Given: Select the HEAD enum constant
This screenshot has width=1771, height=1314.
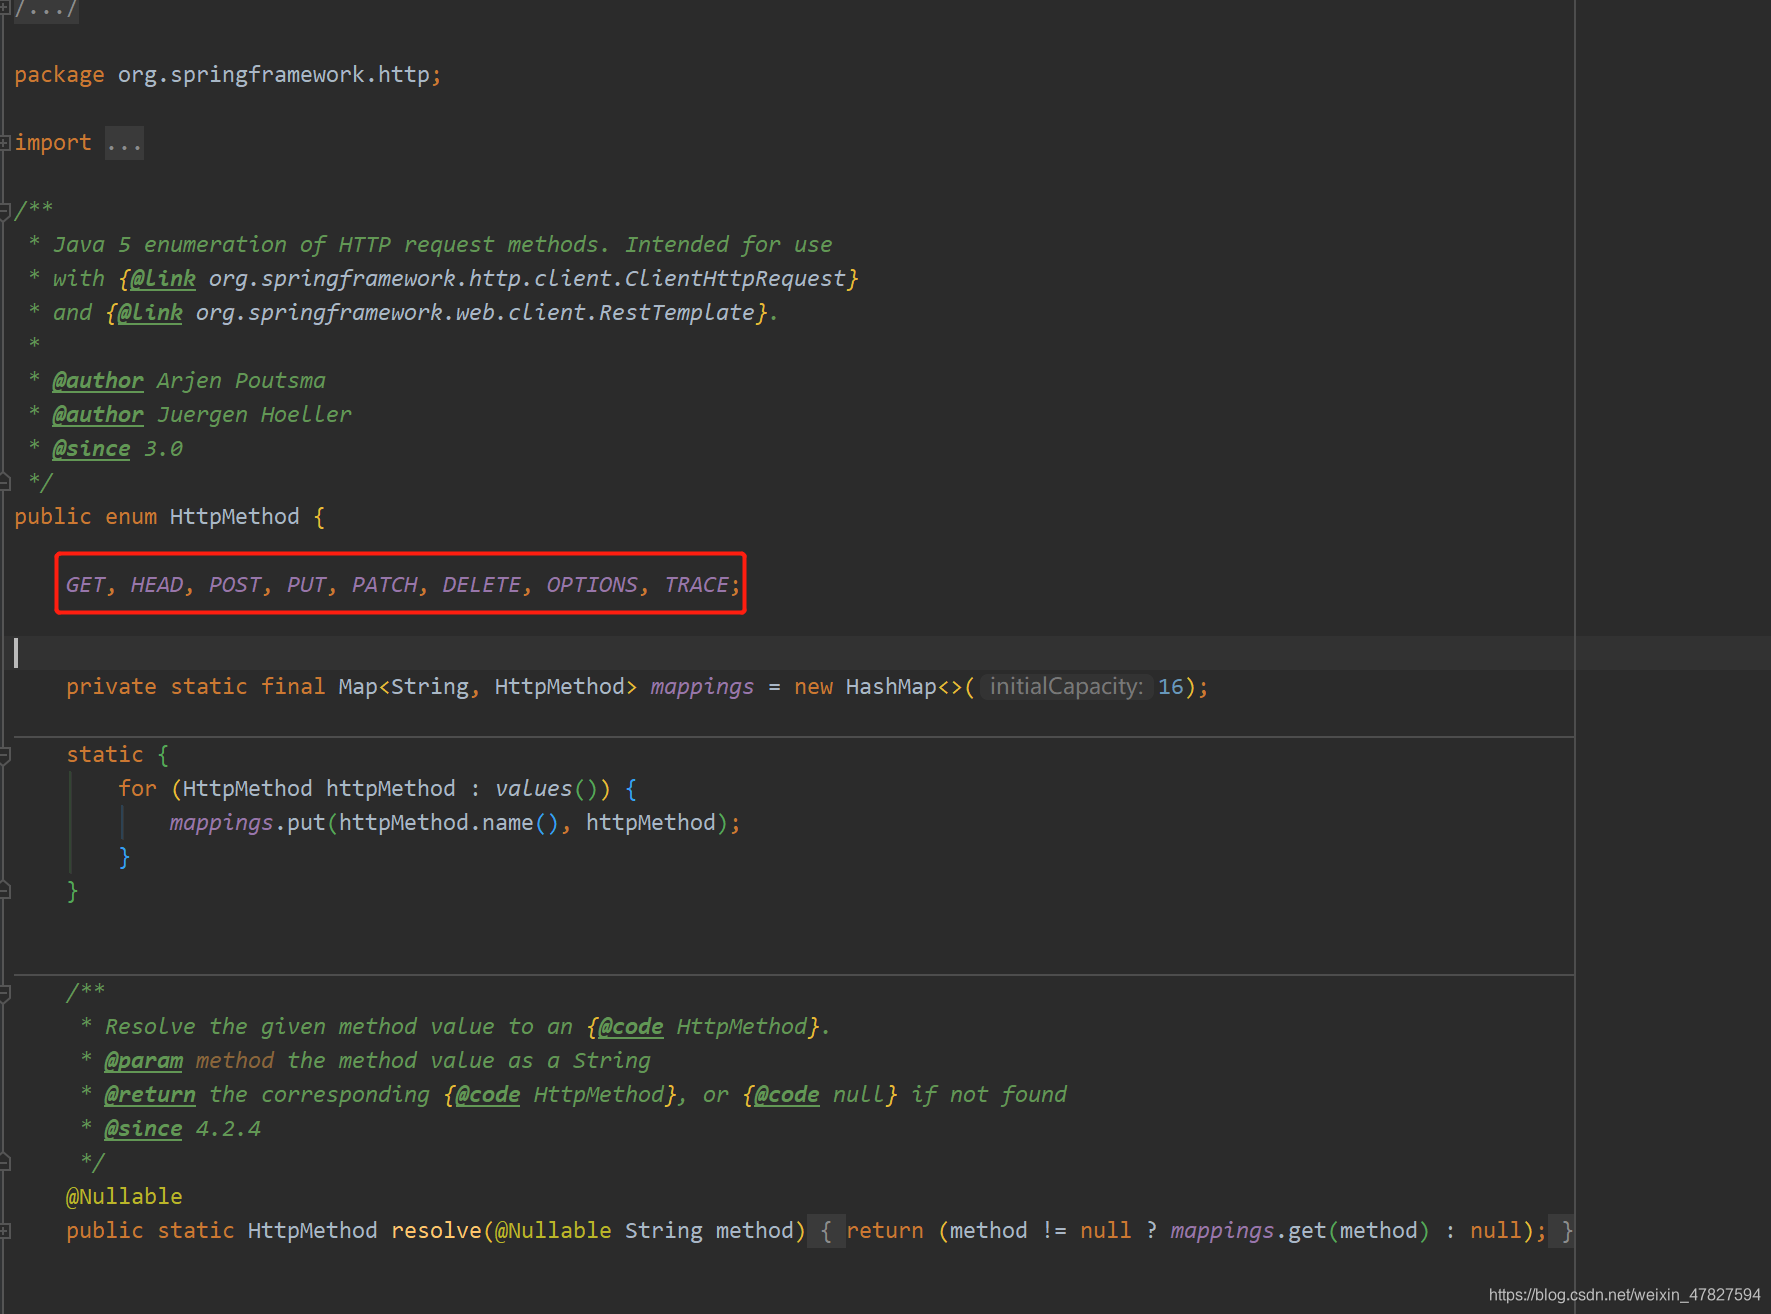Looking at the screenshot, I should pyautogui.click(x=157, y=585).
